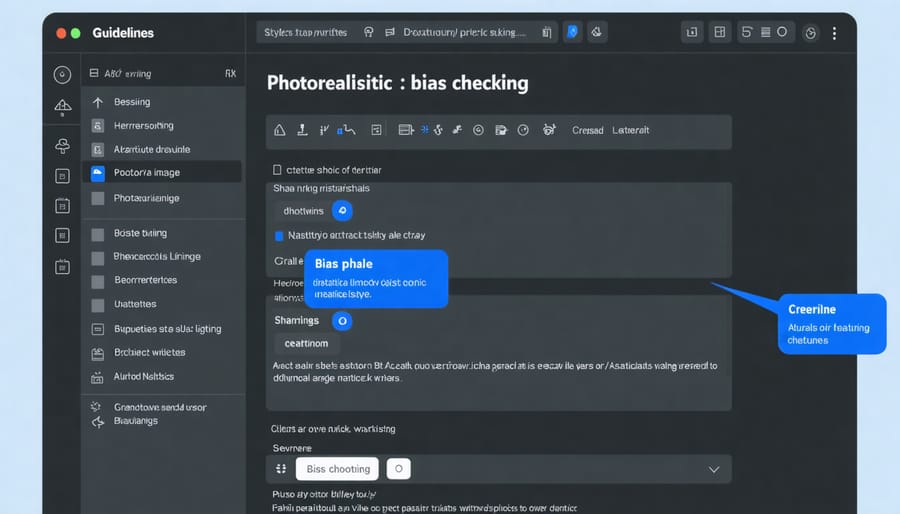
Task: Click Blaulaings entry at sidebar bottom
Action: tap(135, 420)
